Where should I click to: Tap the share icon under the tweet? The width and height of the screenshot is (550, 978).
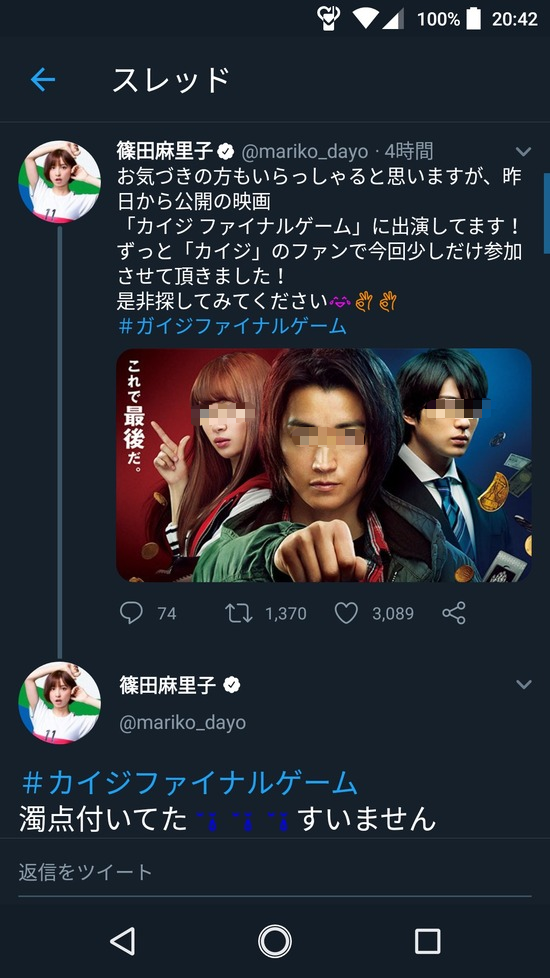(454, 613)
